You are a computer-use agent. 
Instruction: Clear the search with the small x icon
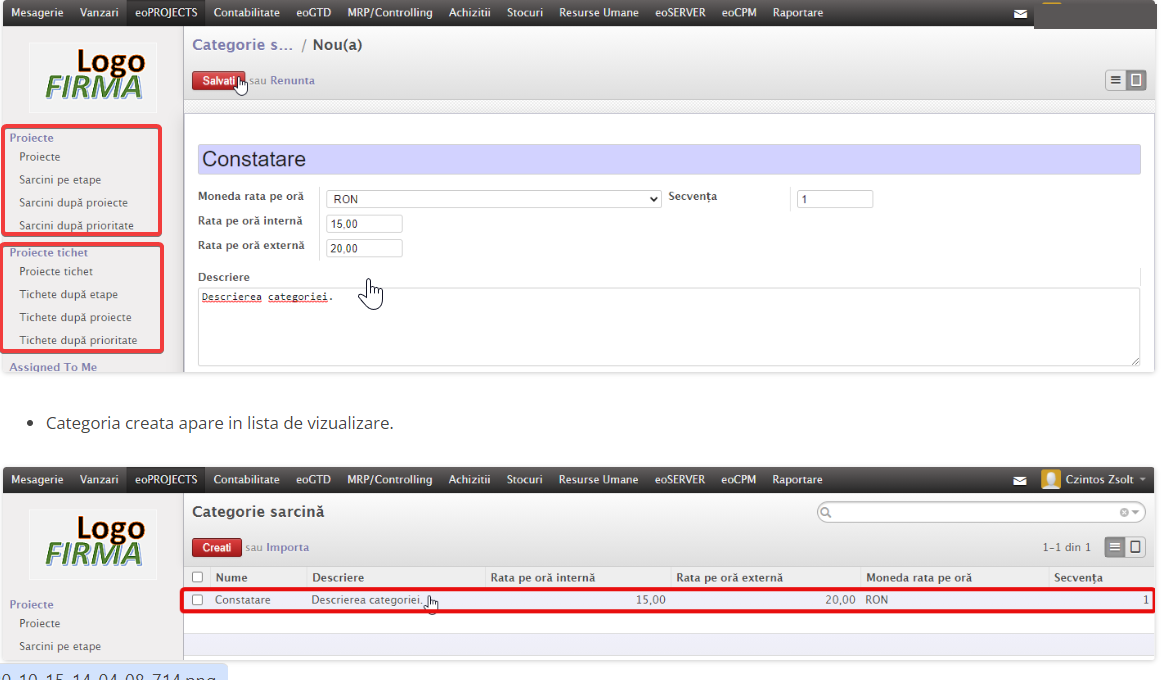tap(1124, 512)
